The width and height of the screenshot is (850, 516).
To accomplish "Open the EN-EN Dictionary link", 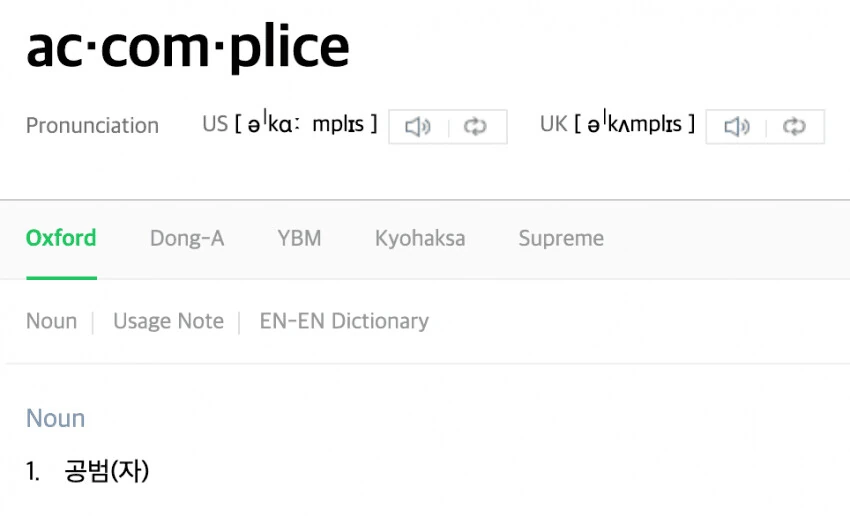I will [x=344, y=321].
